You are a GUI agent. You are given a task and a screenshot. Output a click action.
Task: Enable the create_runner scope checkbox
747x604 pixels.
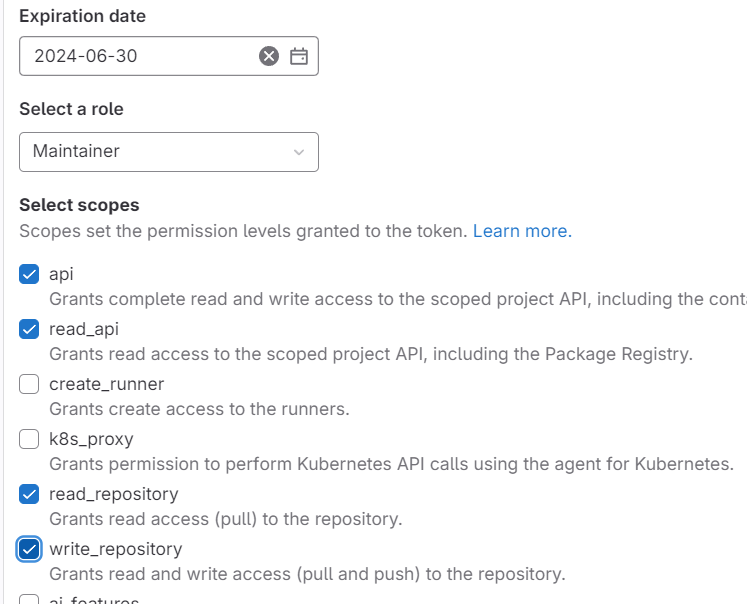coord(30,384)
